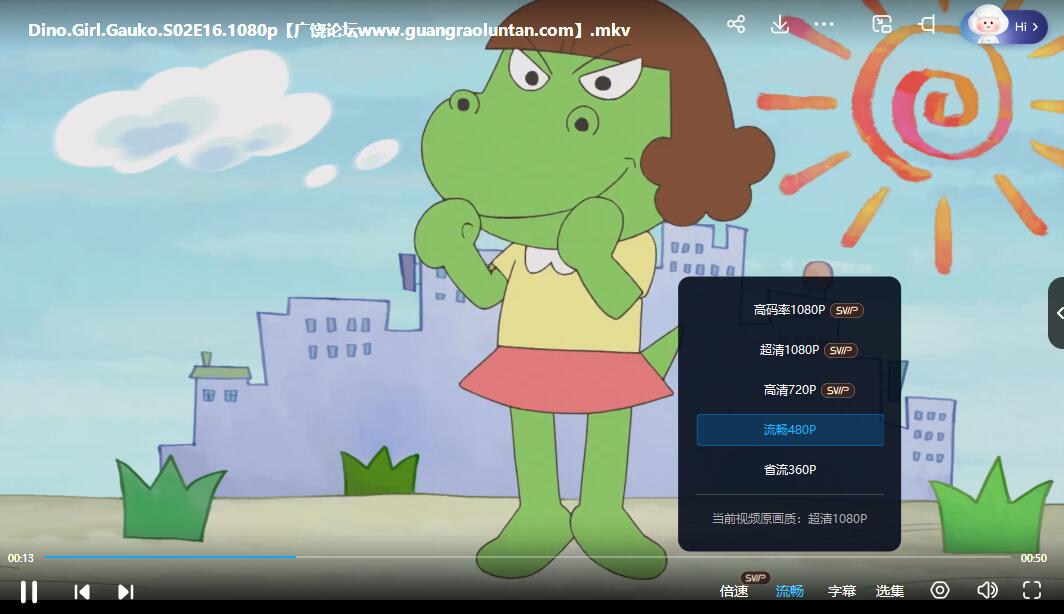Viewport: 1064px width, 614px height.
Task: Click the 00:13 current time label
Action: (21, 558)
